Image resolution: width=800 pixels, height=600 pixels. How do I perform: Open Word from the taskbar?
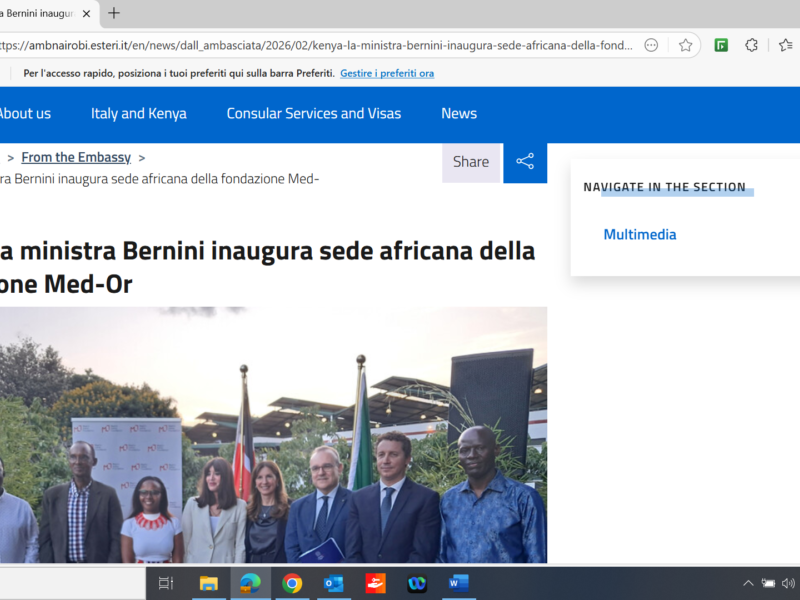458,584
